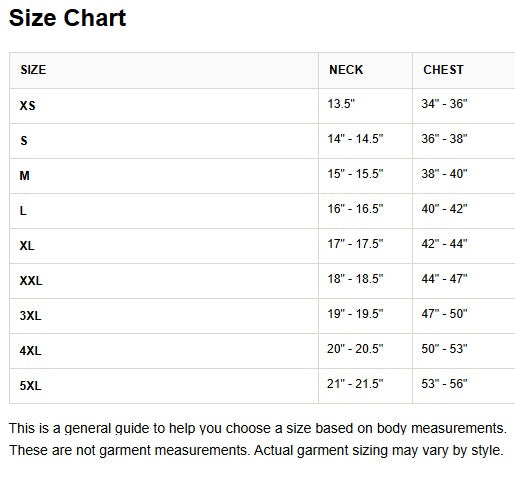Click the XL size row label
515x481 pixels.
coord(27,246)
